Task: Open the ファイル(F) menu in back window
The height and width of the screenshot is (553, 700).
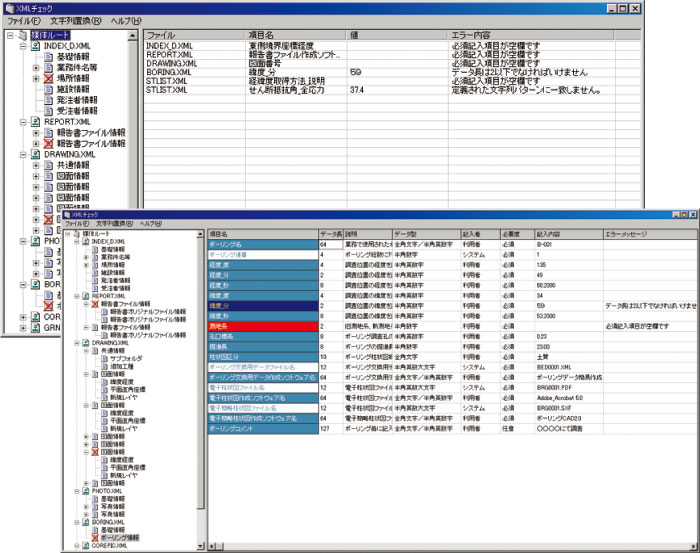Action: point(24,20)
